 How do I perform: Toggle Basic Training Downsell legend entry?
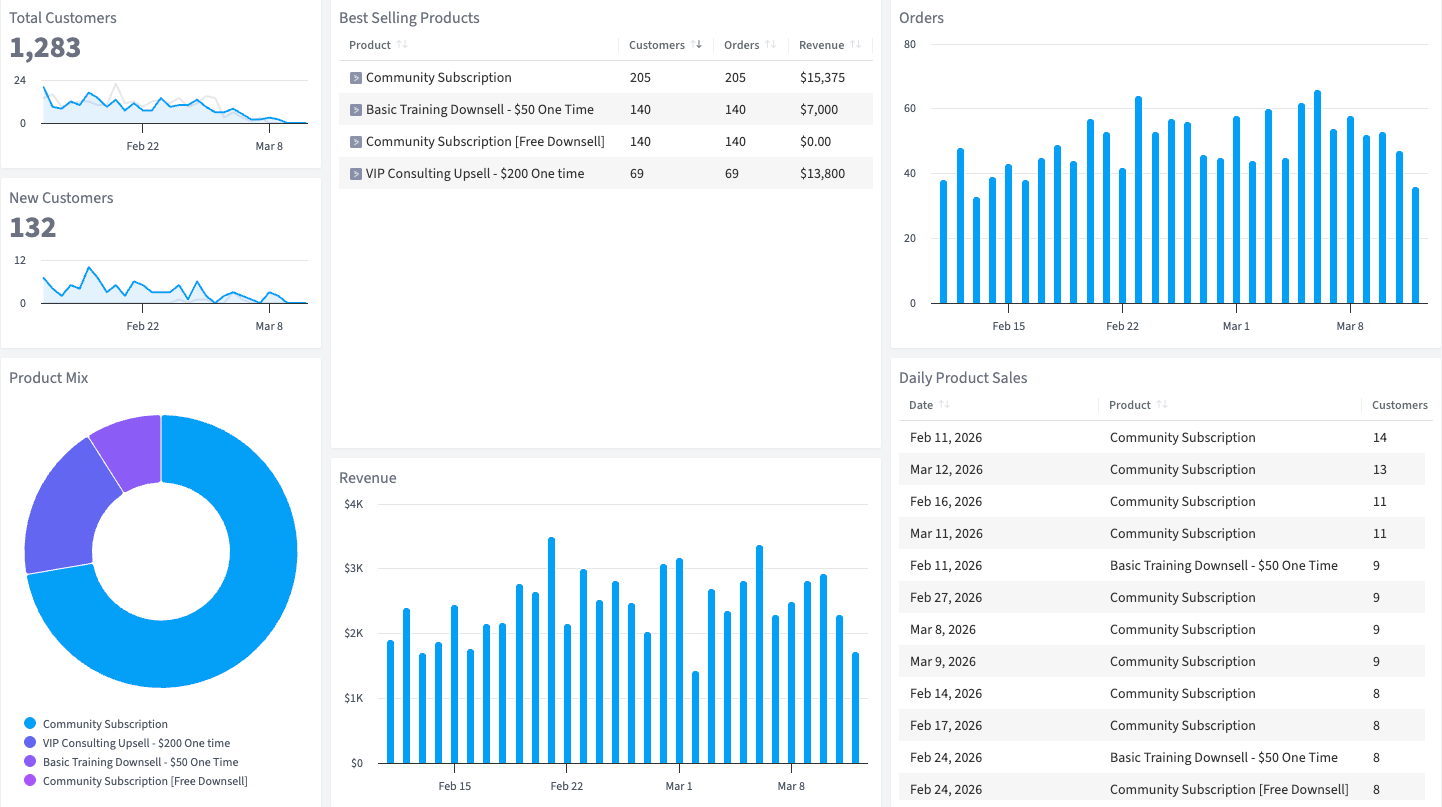tap(140, 762)
